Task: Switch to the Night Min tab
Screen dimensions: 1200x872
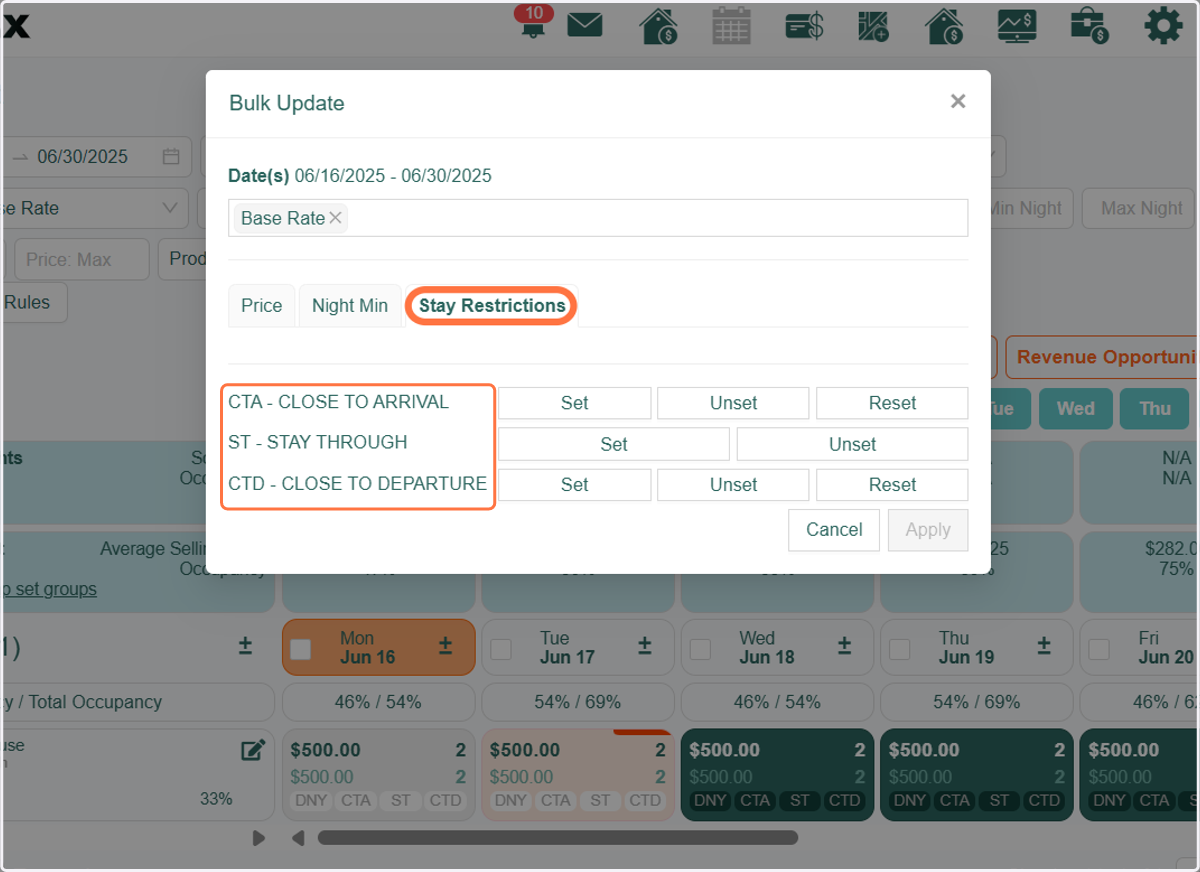Action: pyautogui.click(x=350, y=306)
